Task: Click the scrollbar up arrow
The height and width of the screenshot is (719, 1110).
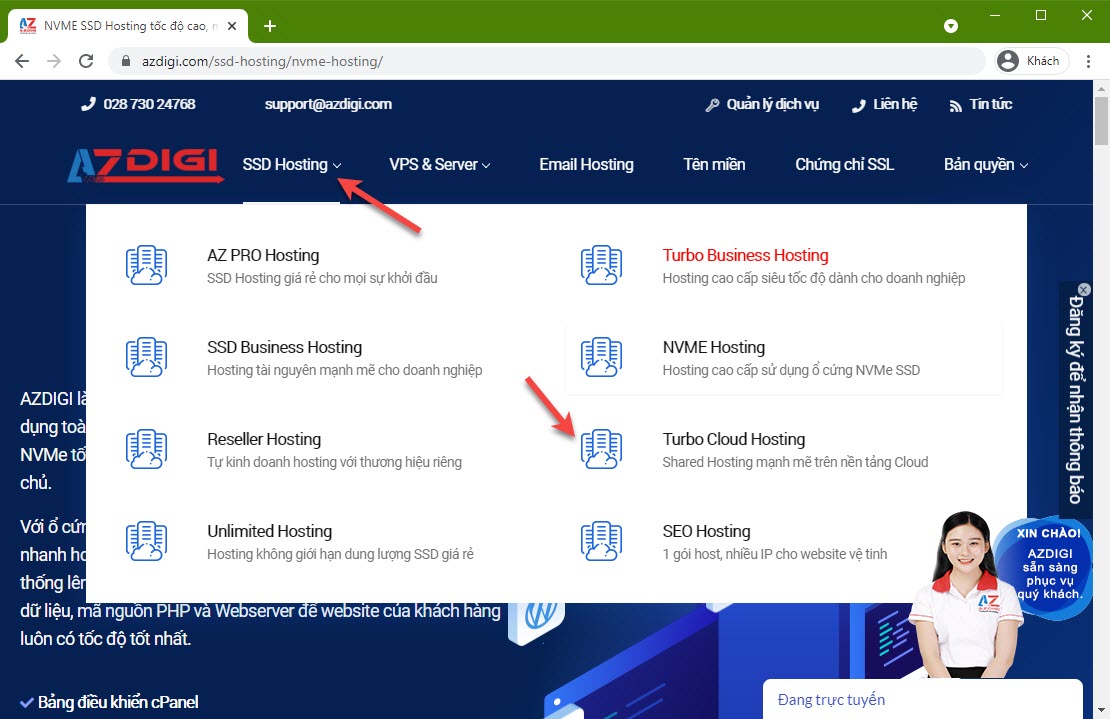Action: tap(1101, 88)
